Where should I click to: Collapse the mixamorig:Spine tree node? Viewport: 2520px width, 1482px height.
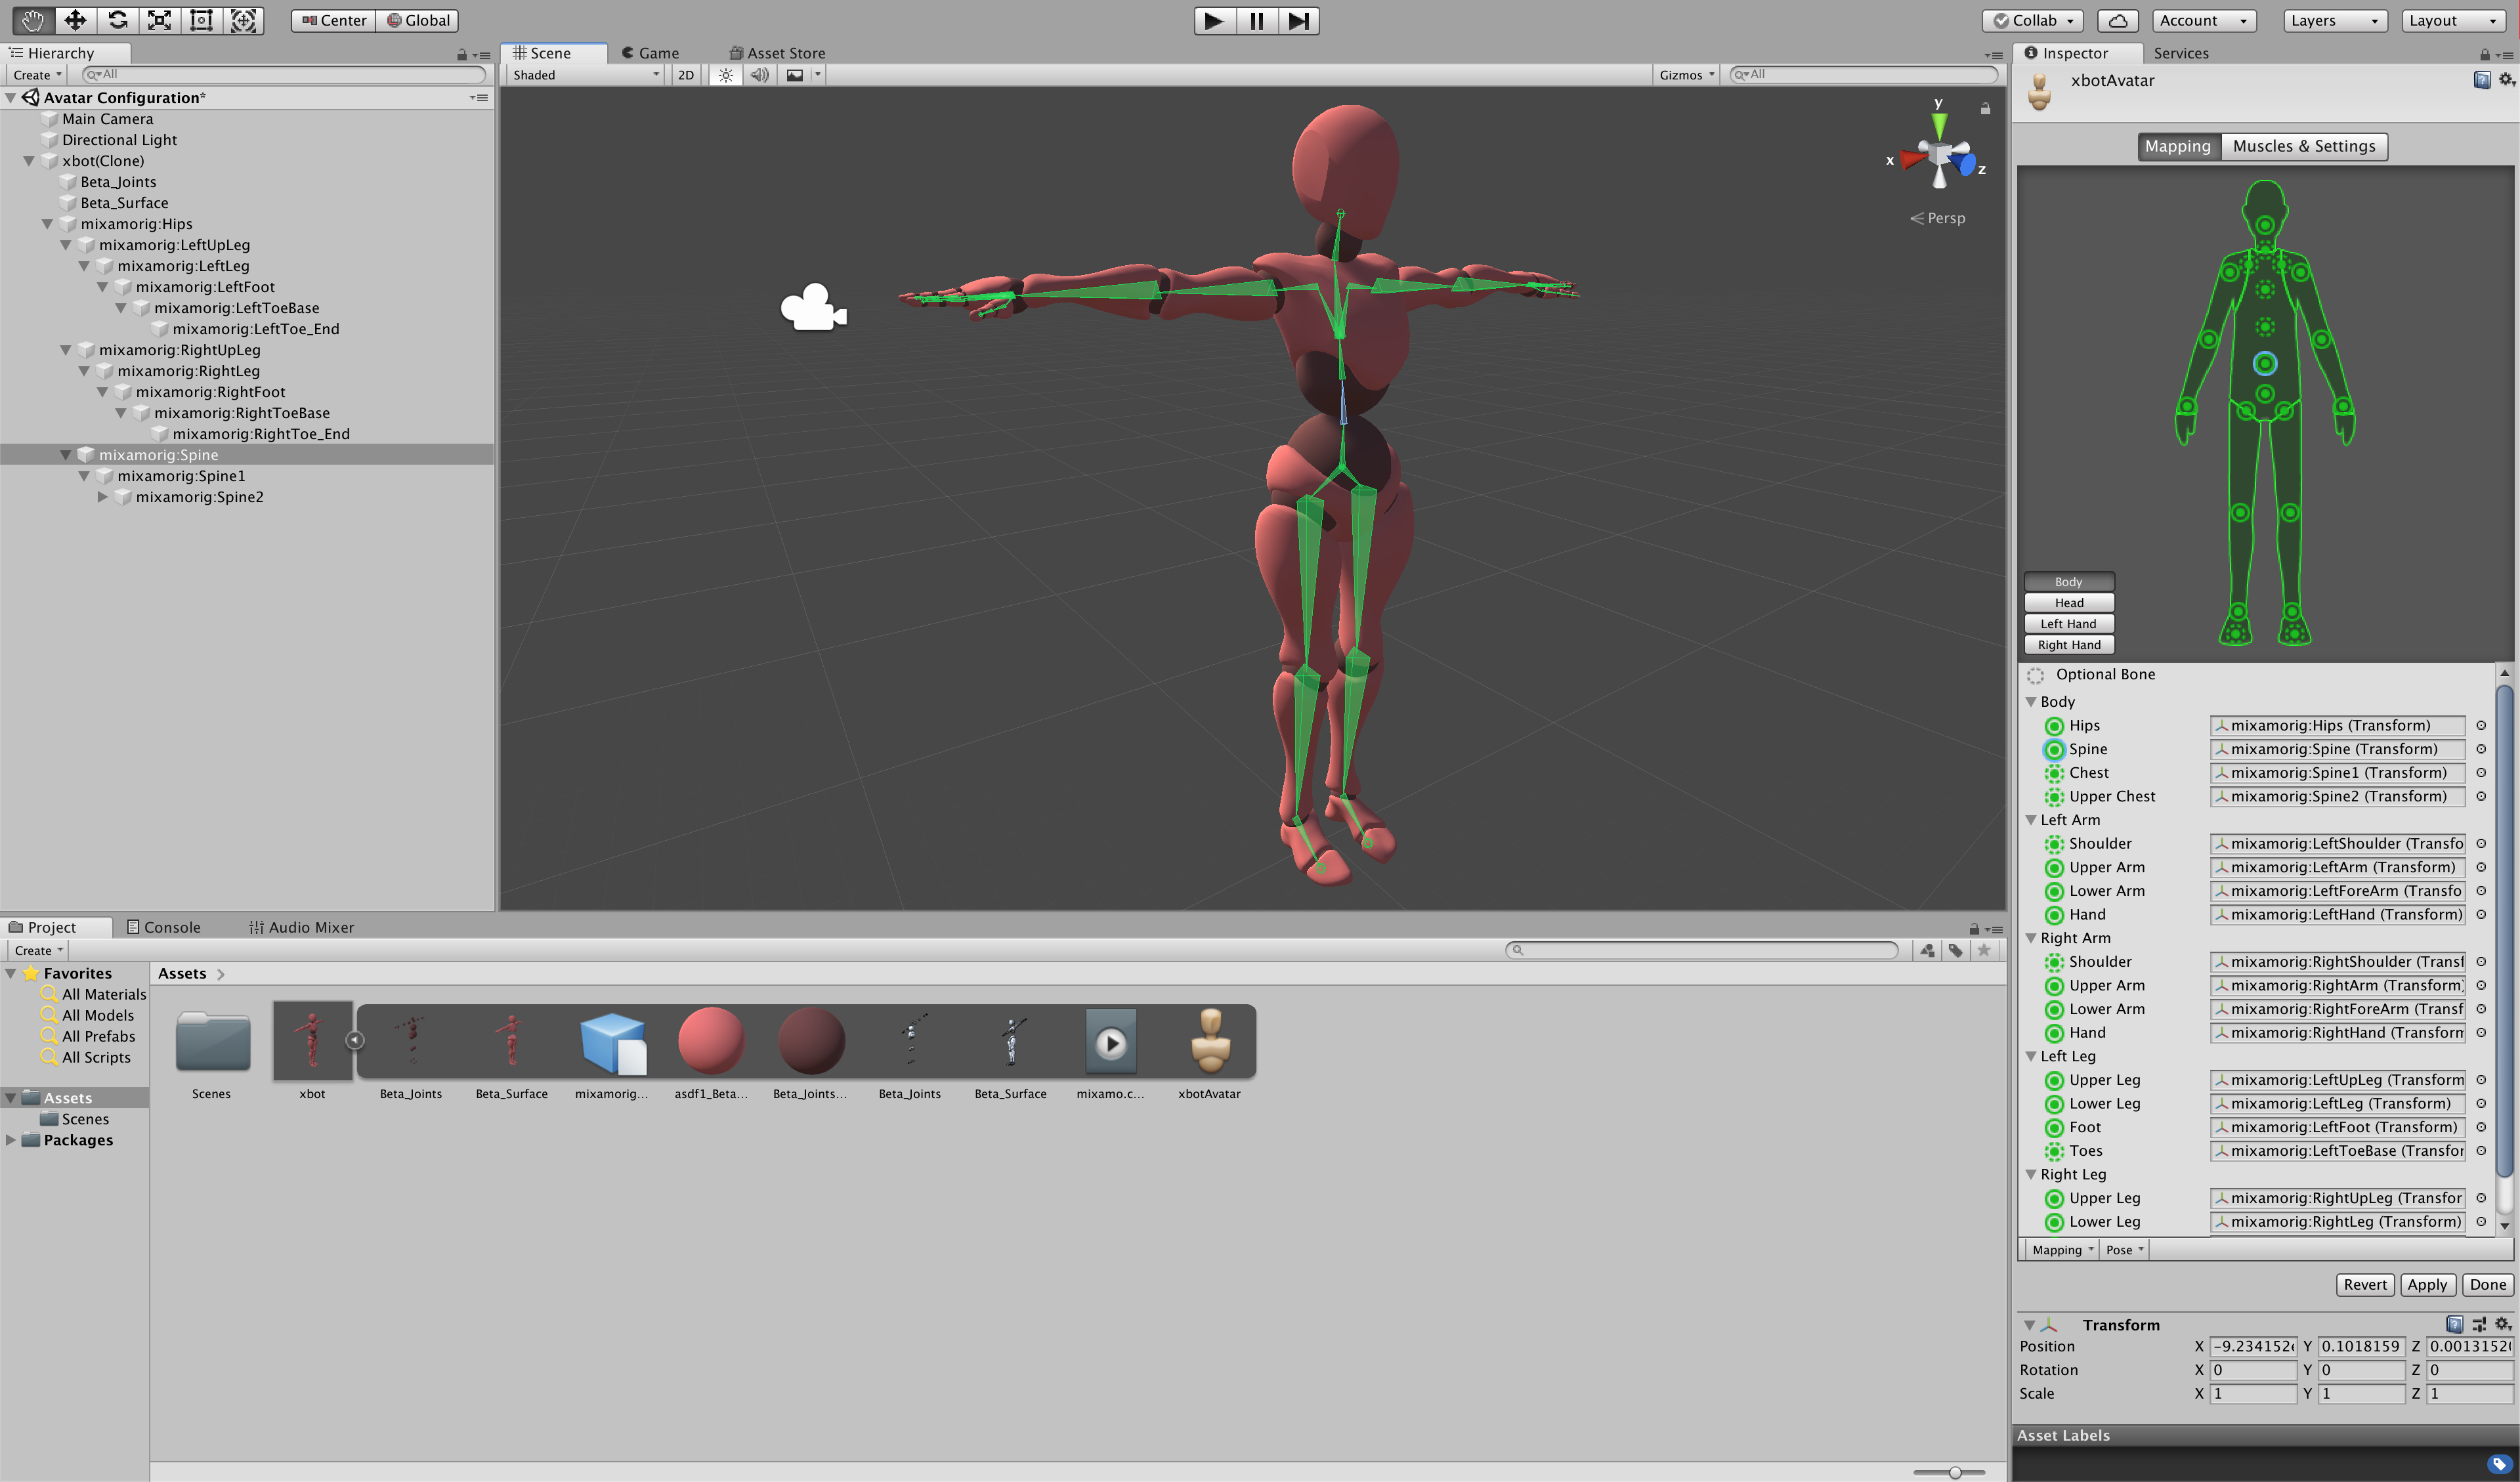point(66,455)
